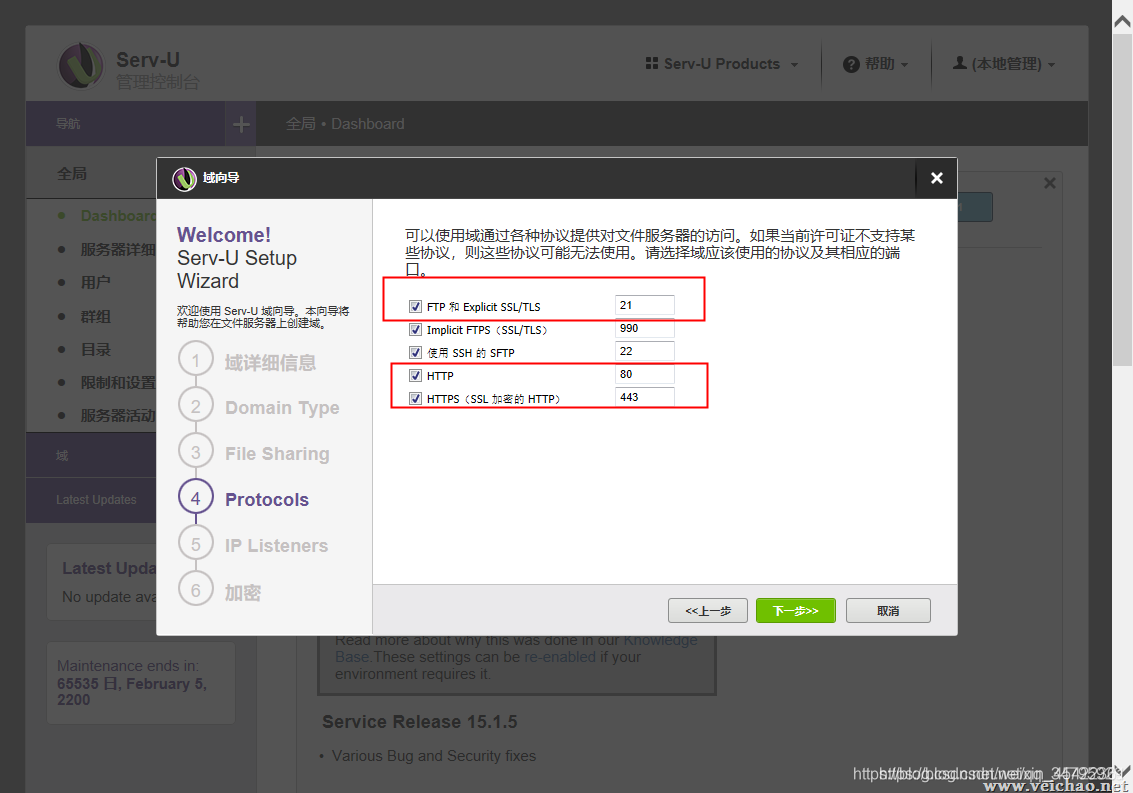Image resolution: width=1133 pixels, height=793 pixels.
Task: Open Dashboard in sidebar
Action: [x=118, y=215]
